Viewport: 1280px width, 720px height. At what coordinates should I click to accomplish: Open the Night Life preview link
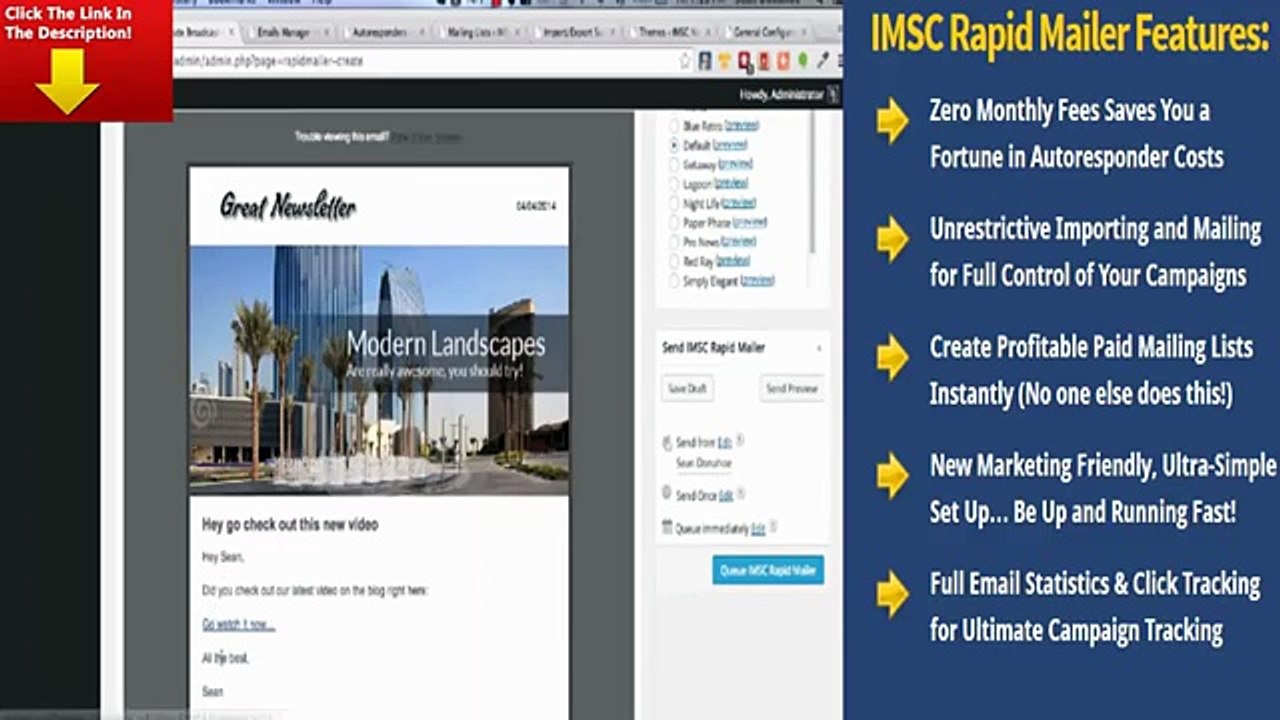point(738,203)
